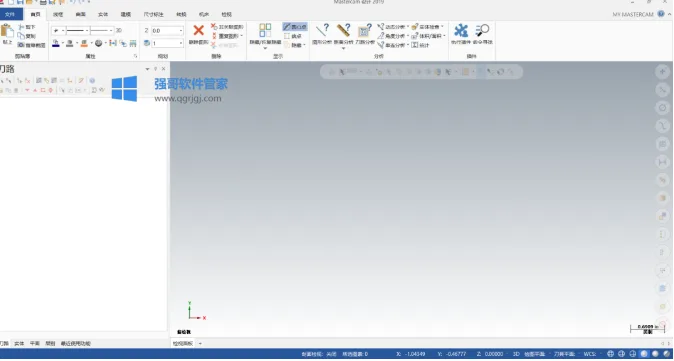Screen dimensions: 674x361
Task: Click the capture image camera icon
Action: click(x=21, y=45)
